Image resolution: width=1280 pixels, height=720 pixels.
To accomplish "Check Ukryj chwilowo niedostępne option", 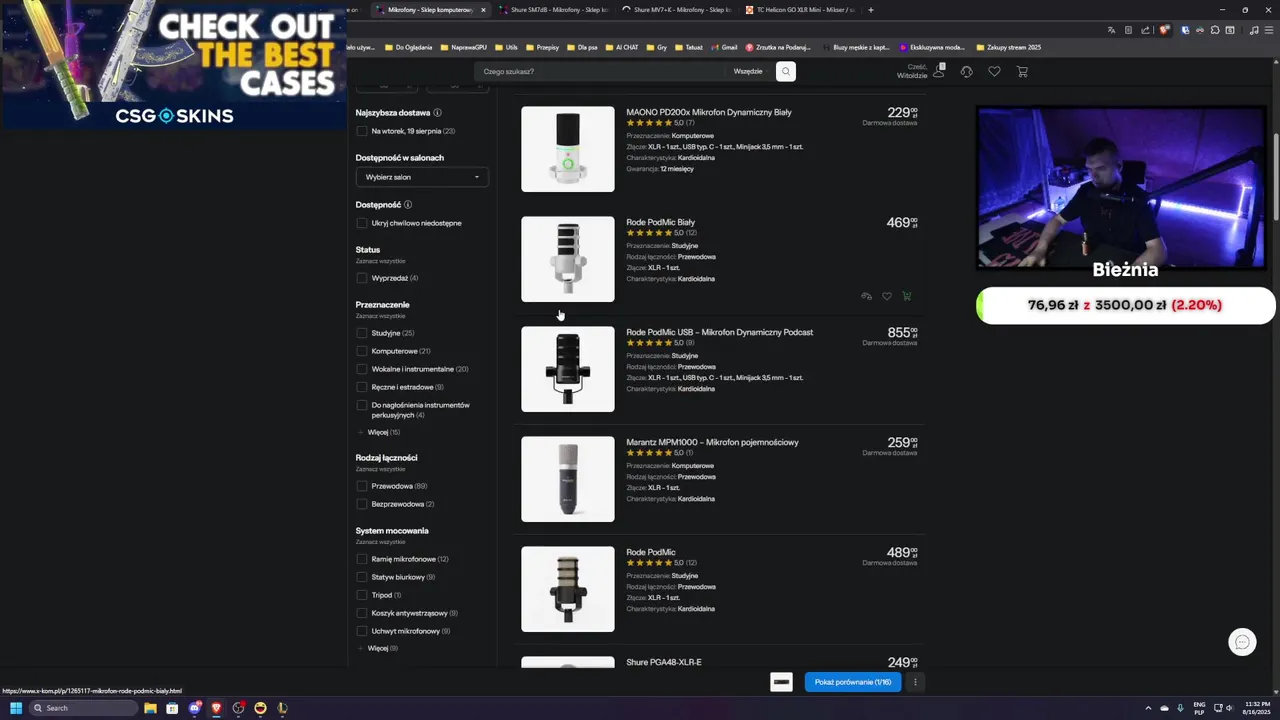I will click(x=362, y=223).
